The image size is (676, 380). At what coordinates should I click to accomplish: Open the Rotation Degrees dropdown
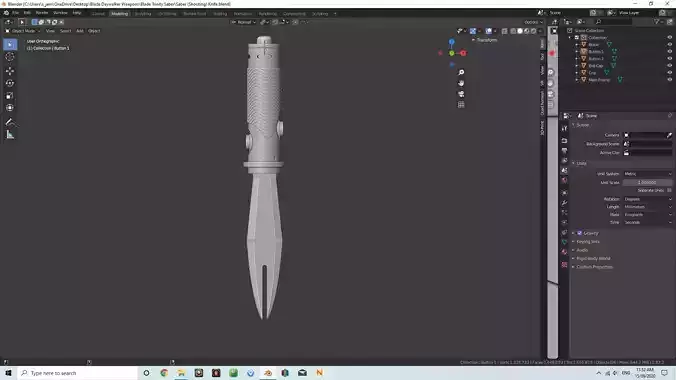[x=648, y=199]
